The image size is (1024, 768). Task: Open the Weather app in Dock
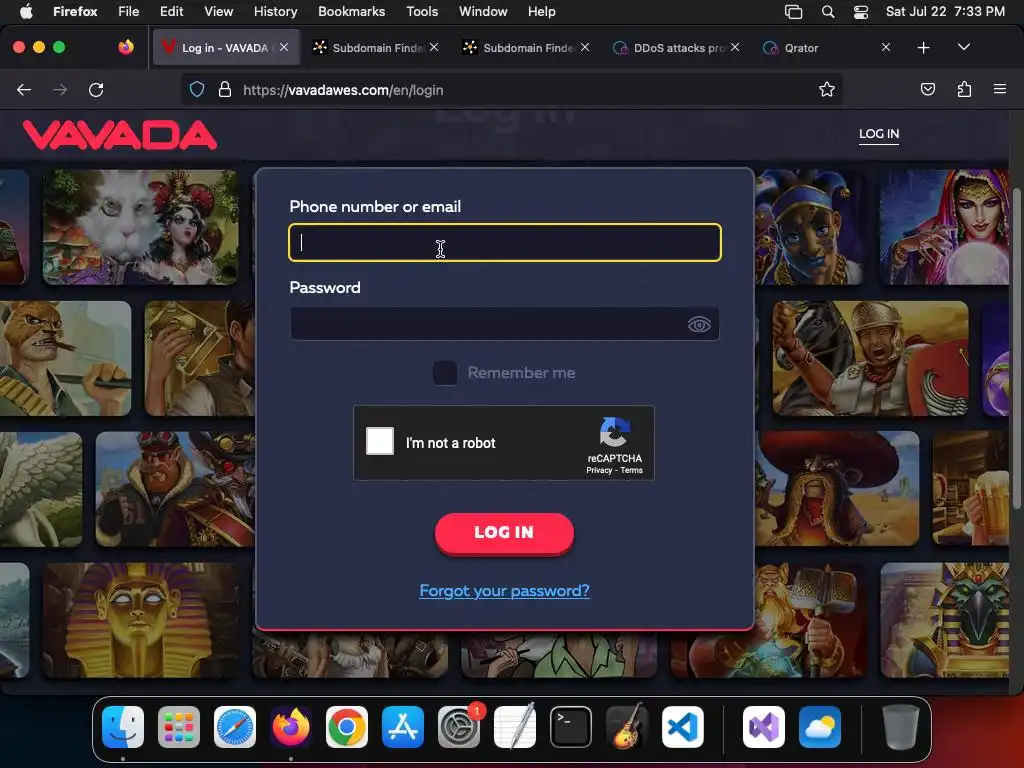point(820,727)
